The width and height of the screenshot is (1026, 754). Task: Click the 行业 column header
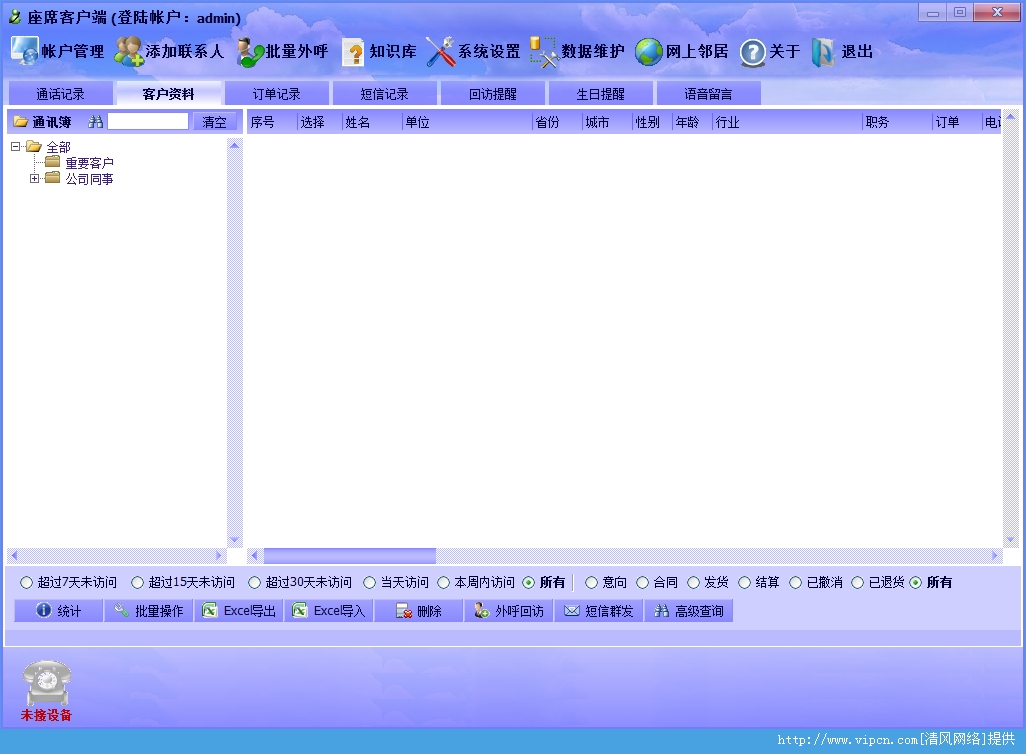787,122
